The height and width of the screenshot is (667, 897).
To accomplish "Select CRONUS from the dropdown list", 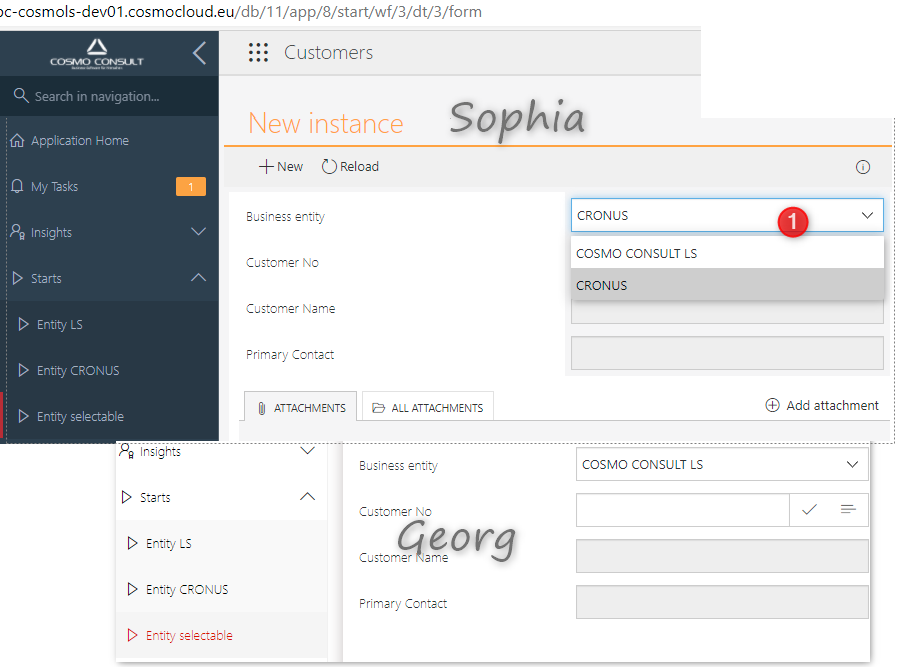I will coord(727,285).
